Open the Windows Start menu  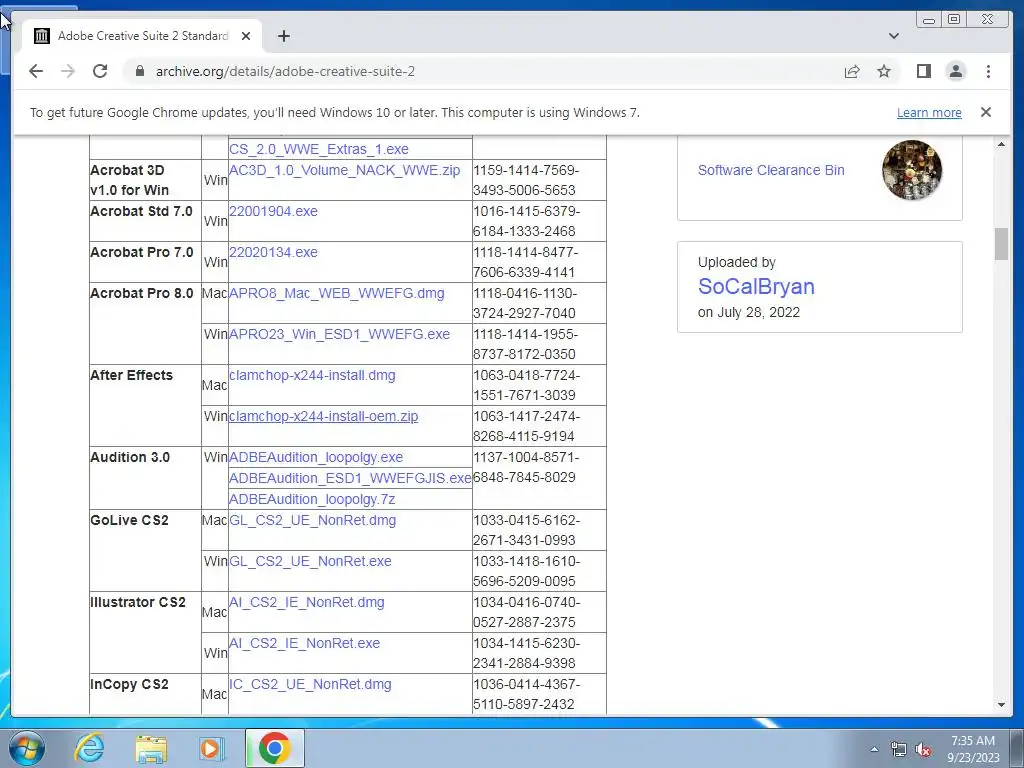tap(26, 748)
